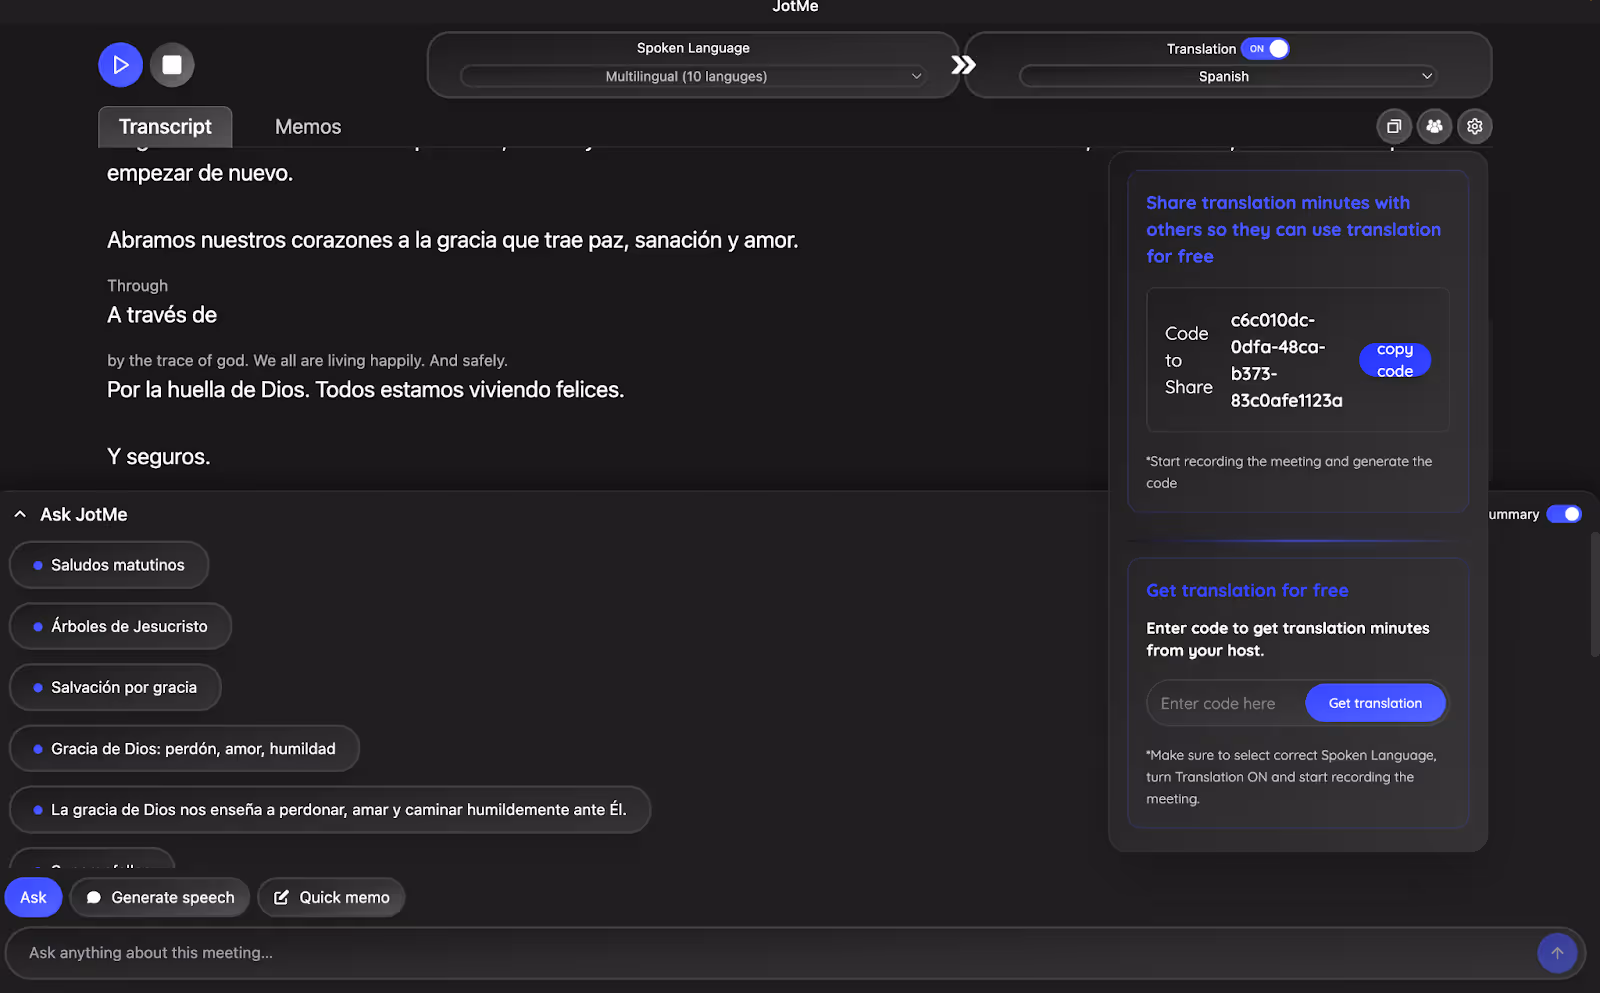Click the copy code button
Image resolution: width=1600 pixels, height=993 pixels.
(1395, 360)
